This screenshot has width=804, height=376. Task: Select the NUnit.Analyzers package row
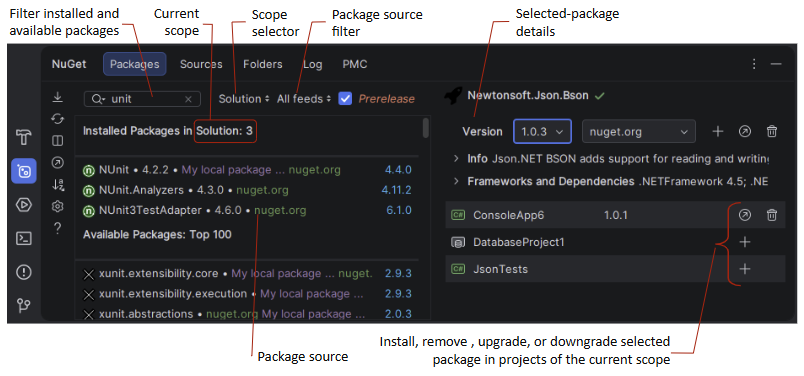coord(247,190)
